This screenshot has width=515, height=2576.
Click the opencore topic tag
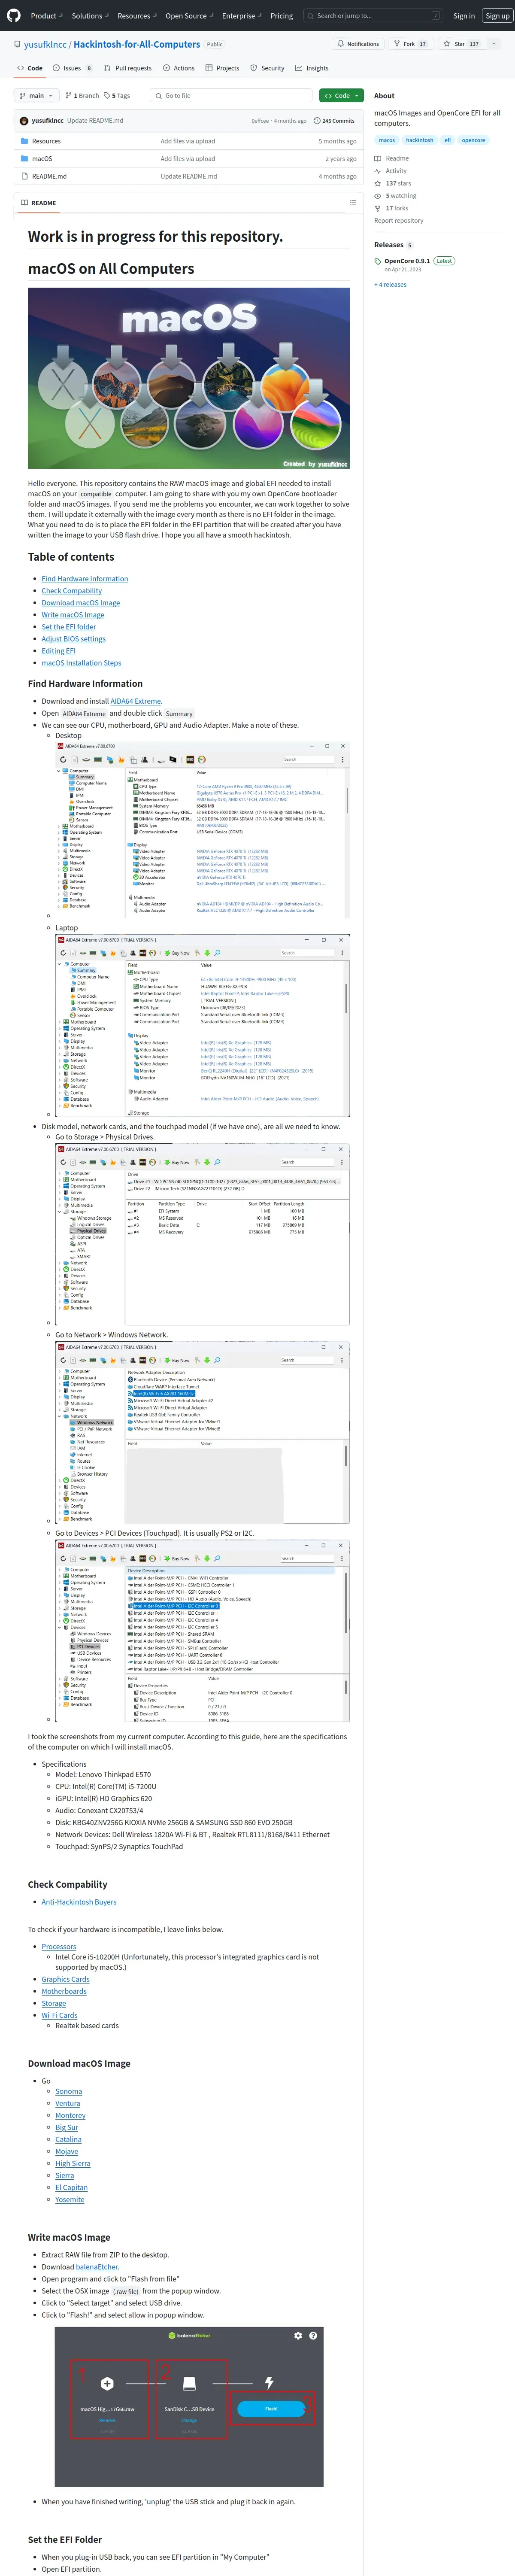tap(474, 140)
